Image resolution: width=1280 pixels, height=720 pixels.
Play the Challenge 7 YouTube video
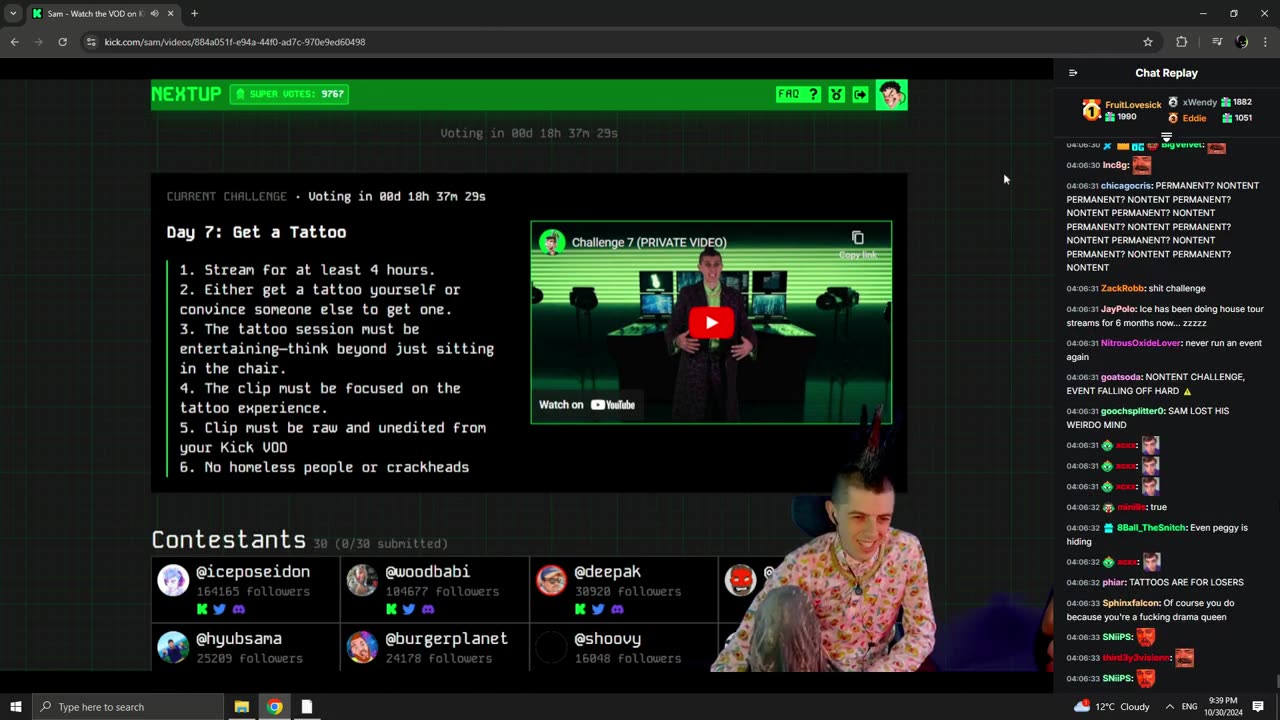711,322
